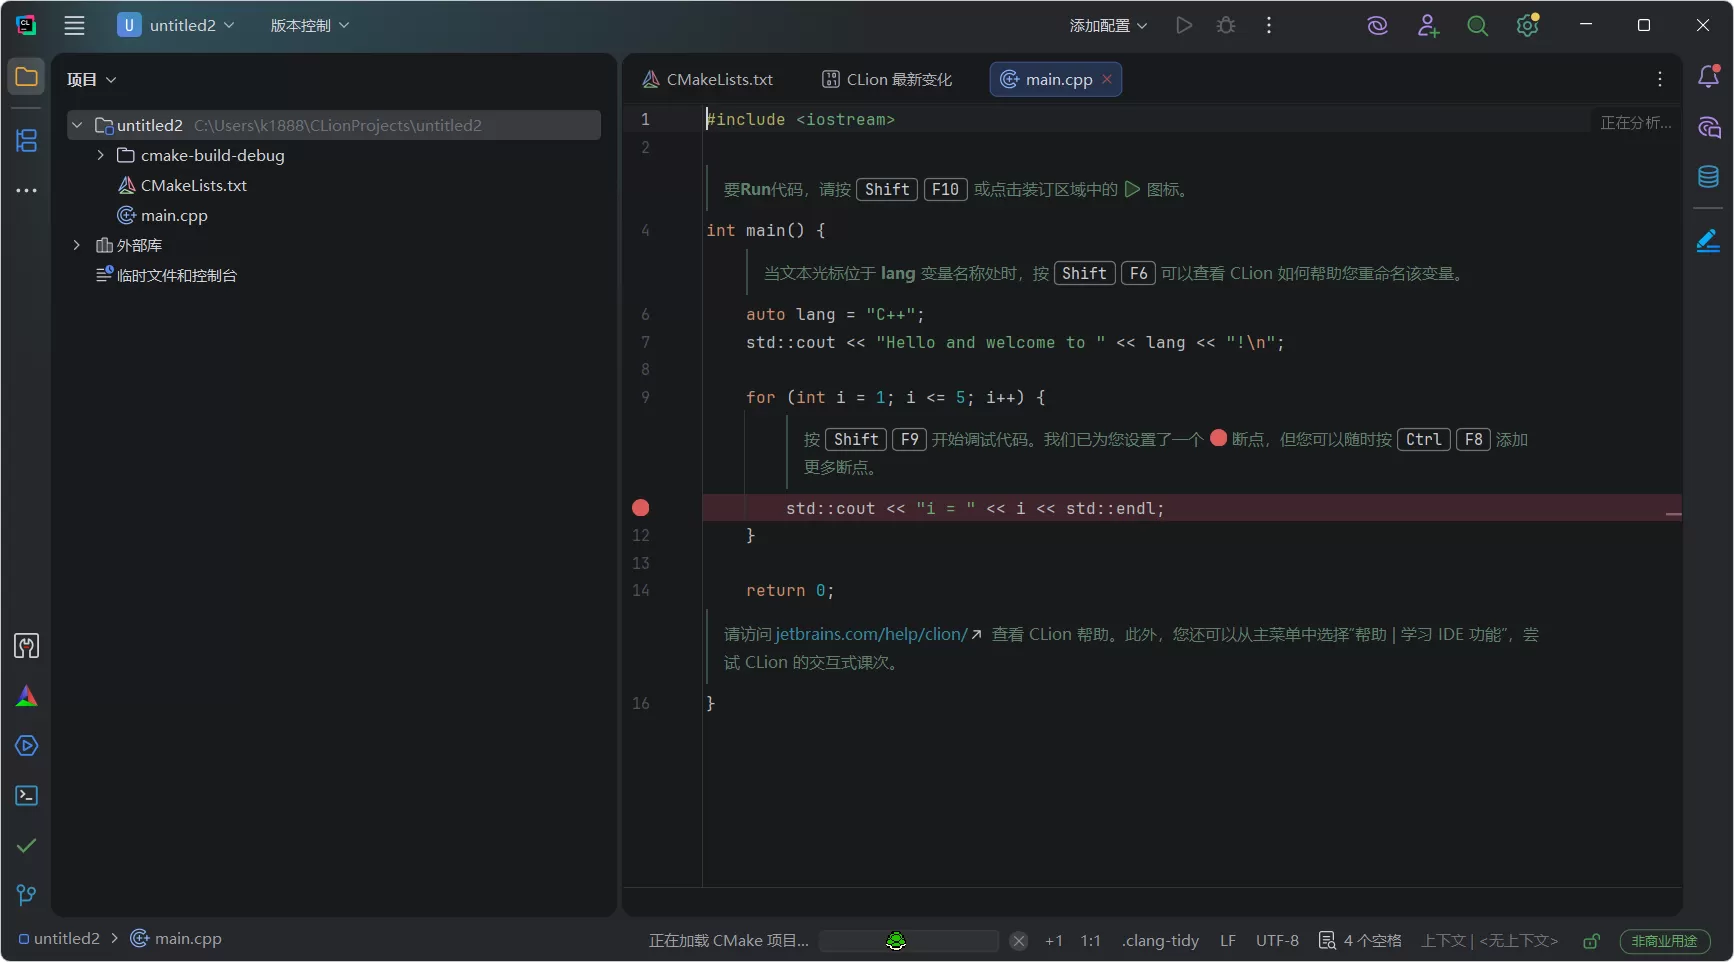Toggle the file write-protection lock
The height and width of the screenshot is (962, 1734).
point(1591,941)
